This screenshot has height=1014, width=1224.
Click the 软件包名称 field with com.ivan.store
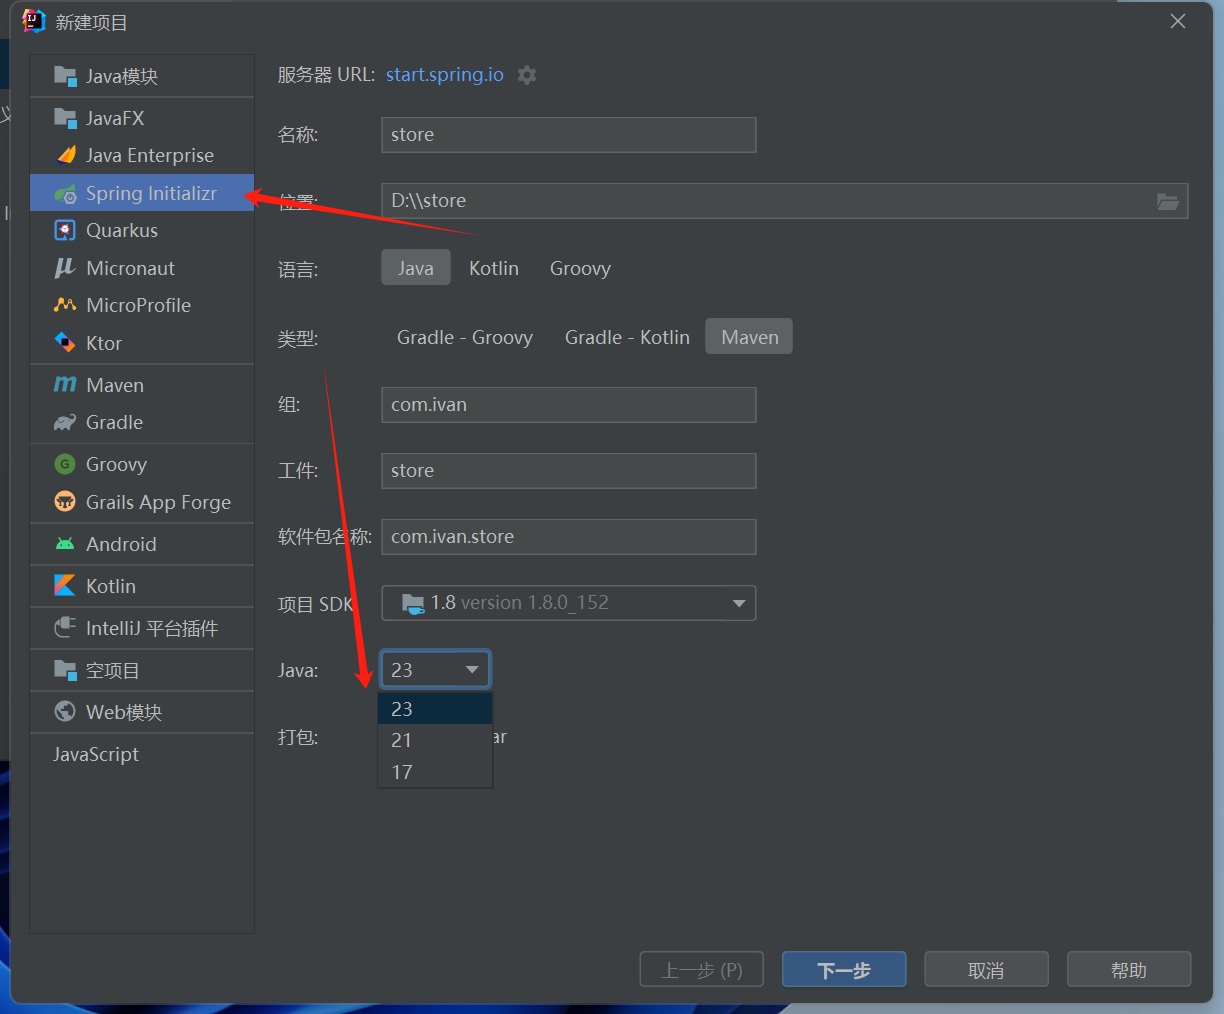pyautogui.click(x=568, y=537)
